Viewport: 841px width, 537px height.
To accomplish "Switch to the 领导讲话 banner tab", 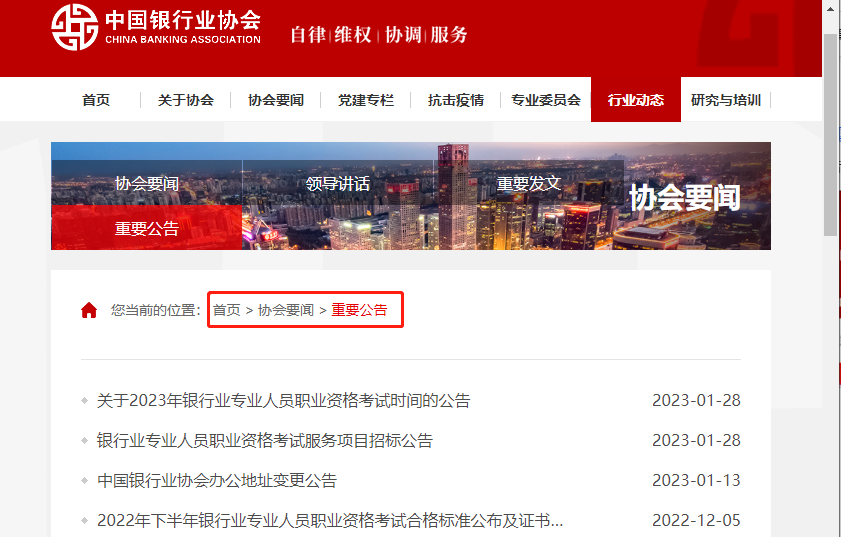I will coord(338,184).
